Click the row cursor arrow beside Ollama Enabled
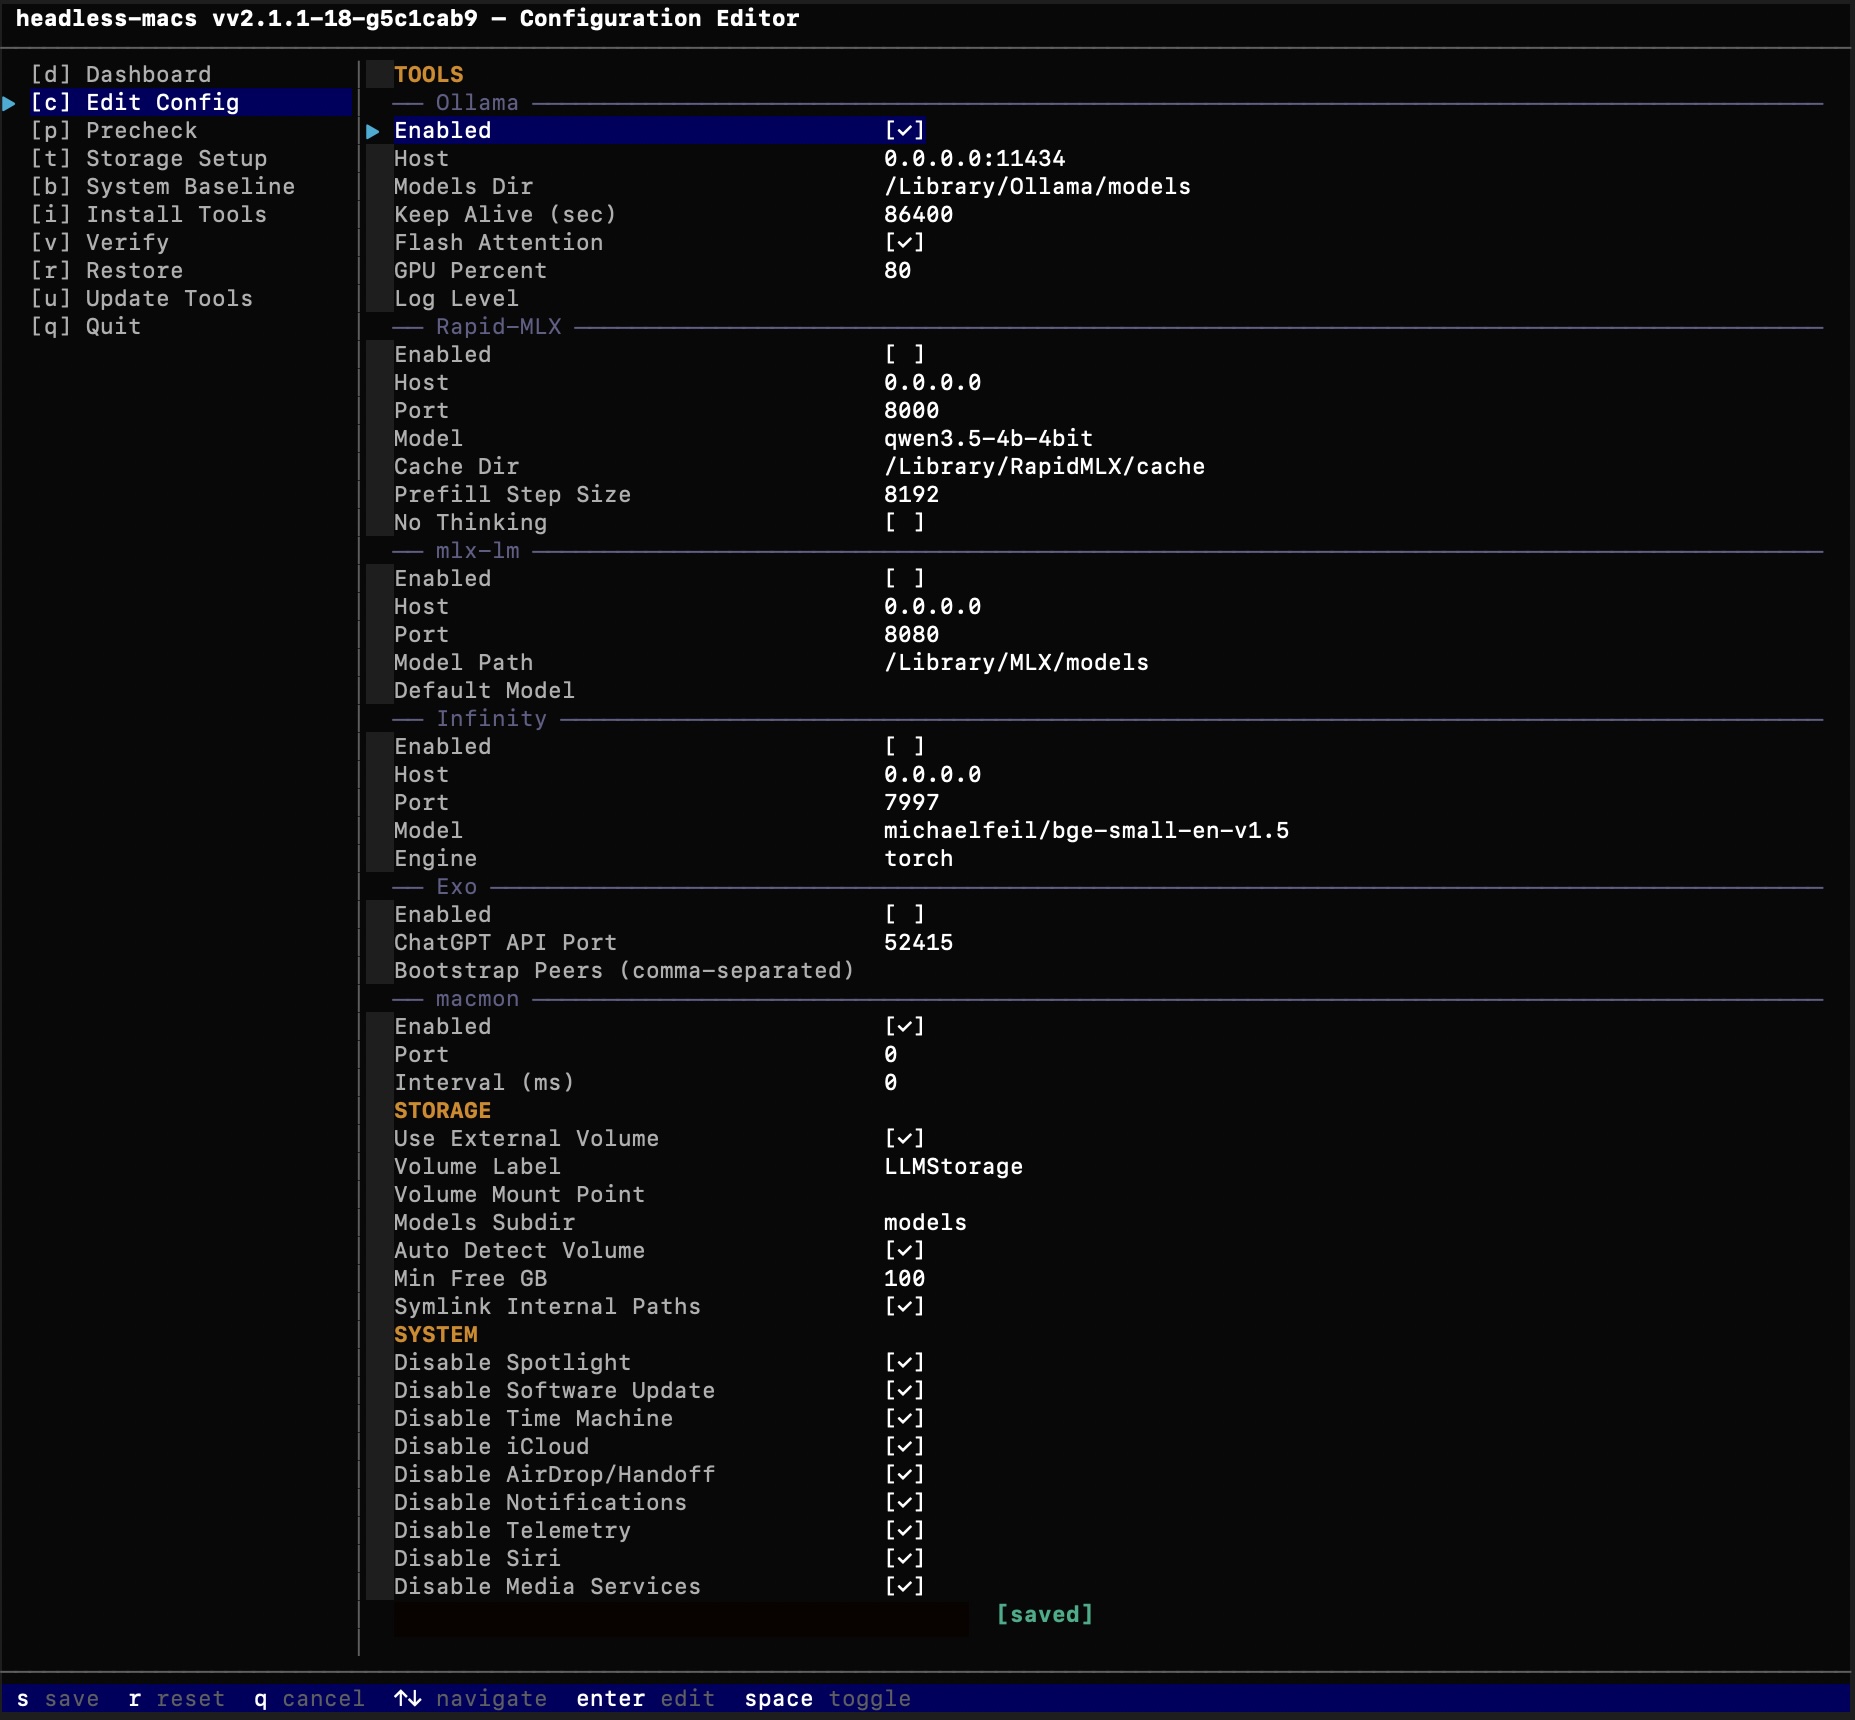The height and width of the screenshot is (1720, 1855). pos(373,131)
